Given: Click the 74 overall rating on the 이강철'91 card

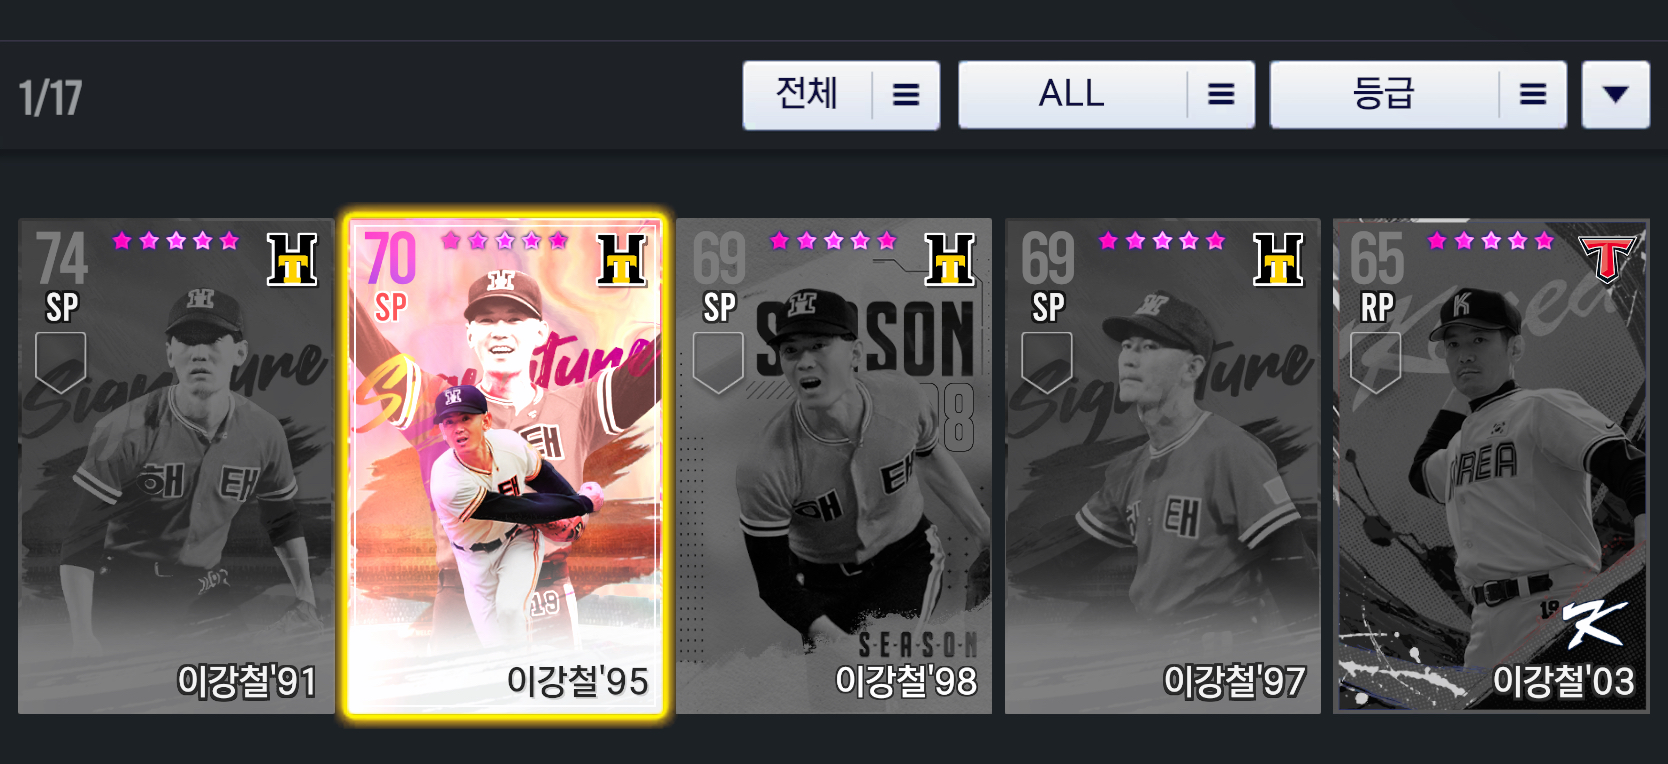Looking at the screenshot, I should (x=62, y=259).
